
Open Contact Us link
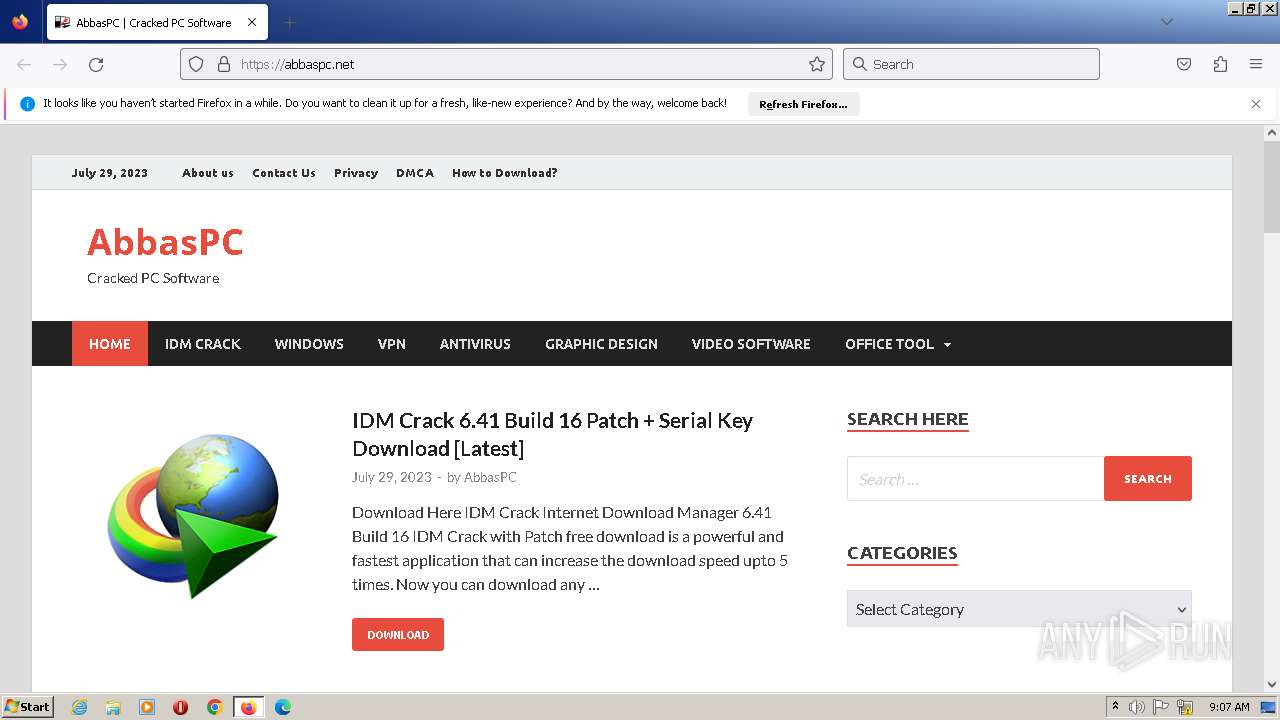tap(284, 173)
